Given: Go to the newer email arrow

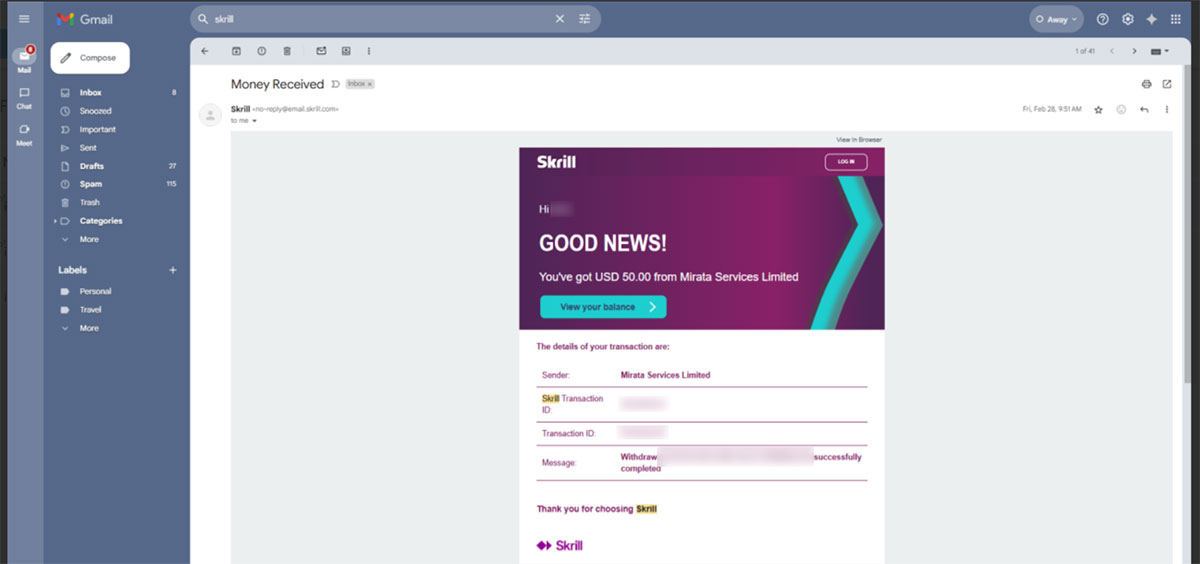Looking at the screenshot, I should pyautogui.click(x=1112, y=51).
